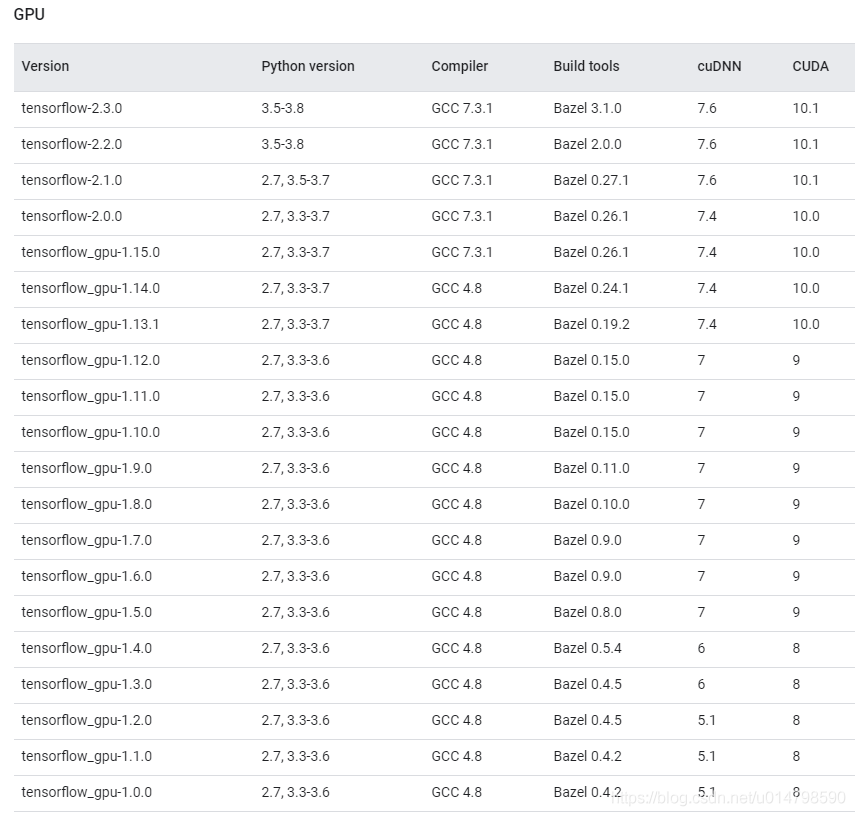This screenshot has height=816, width=855.
Task: Click the Bazel 0.10.0 cell
Action: (592, 504)
